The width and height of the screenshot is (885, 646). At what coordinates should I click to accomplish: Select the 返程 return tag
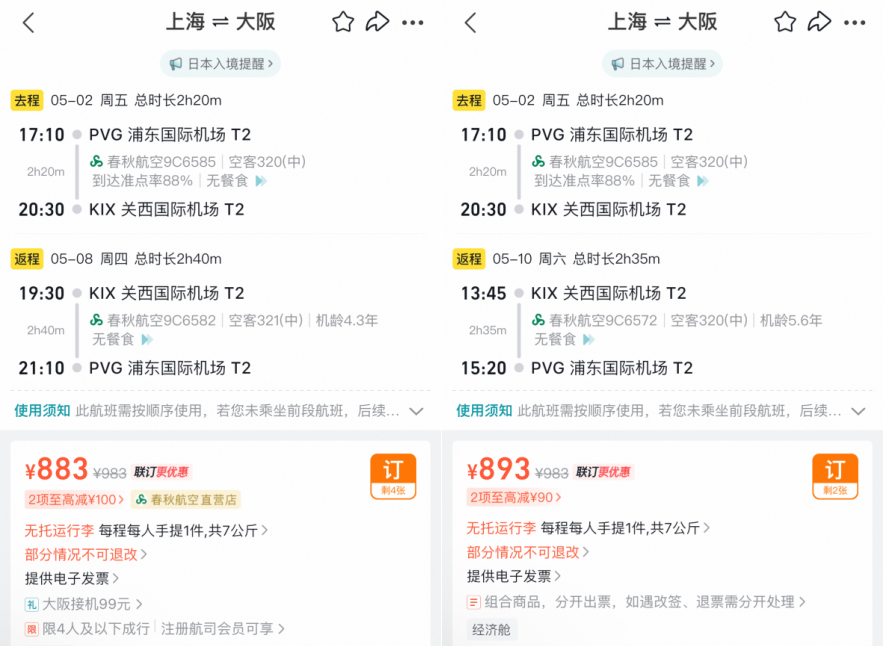[x=30, y=258]
